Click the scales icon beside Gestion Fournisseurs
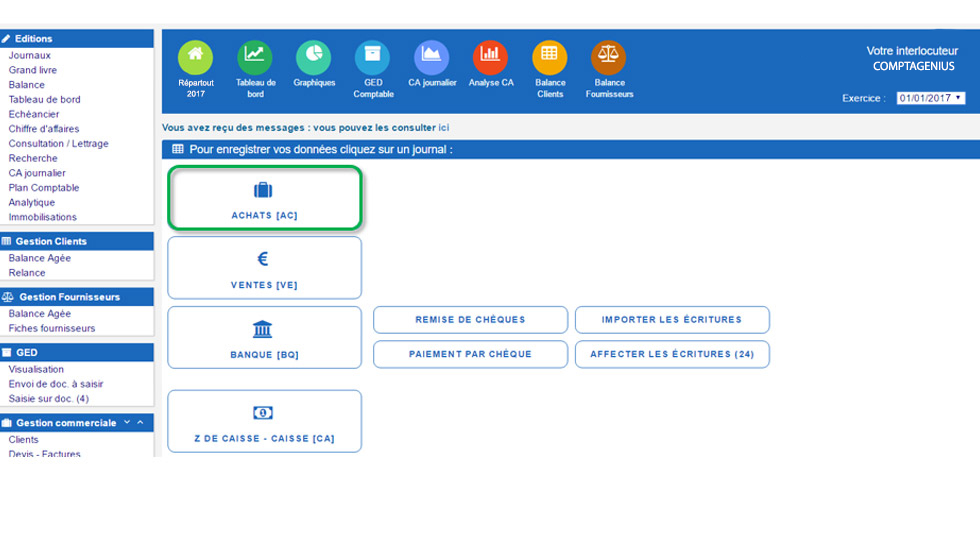This screenshot has height=534, width=980. (8, 297)
